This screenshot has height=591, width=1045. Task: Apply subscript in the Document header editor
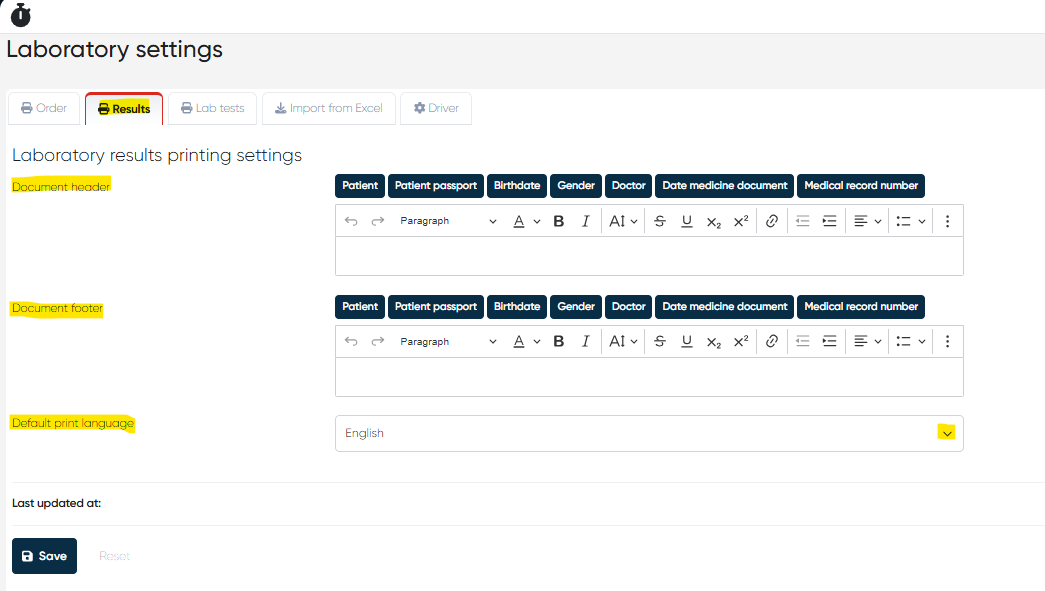coord(713,221)
